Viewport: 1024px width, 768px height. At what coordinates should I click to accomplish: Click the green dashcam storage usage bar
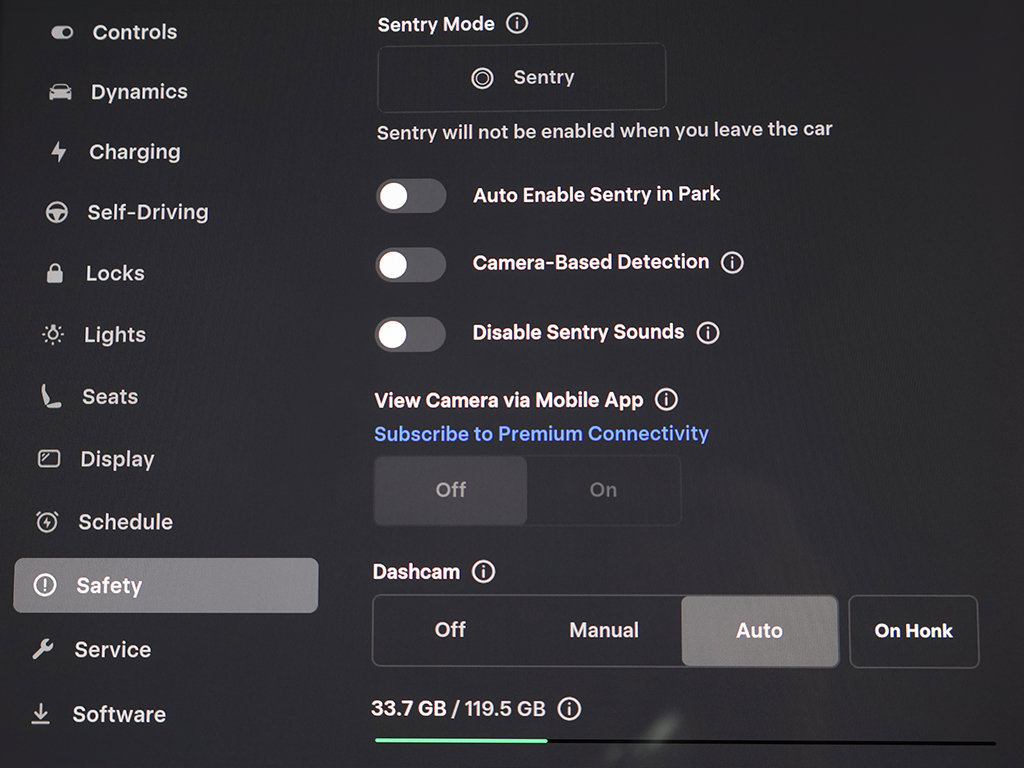(461, 741)
